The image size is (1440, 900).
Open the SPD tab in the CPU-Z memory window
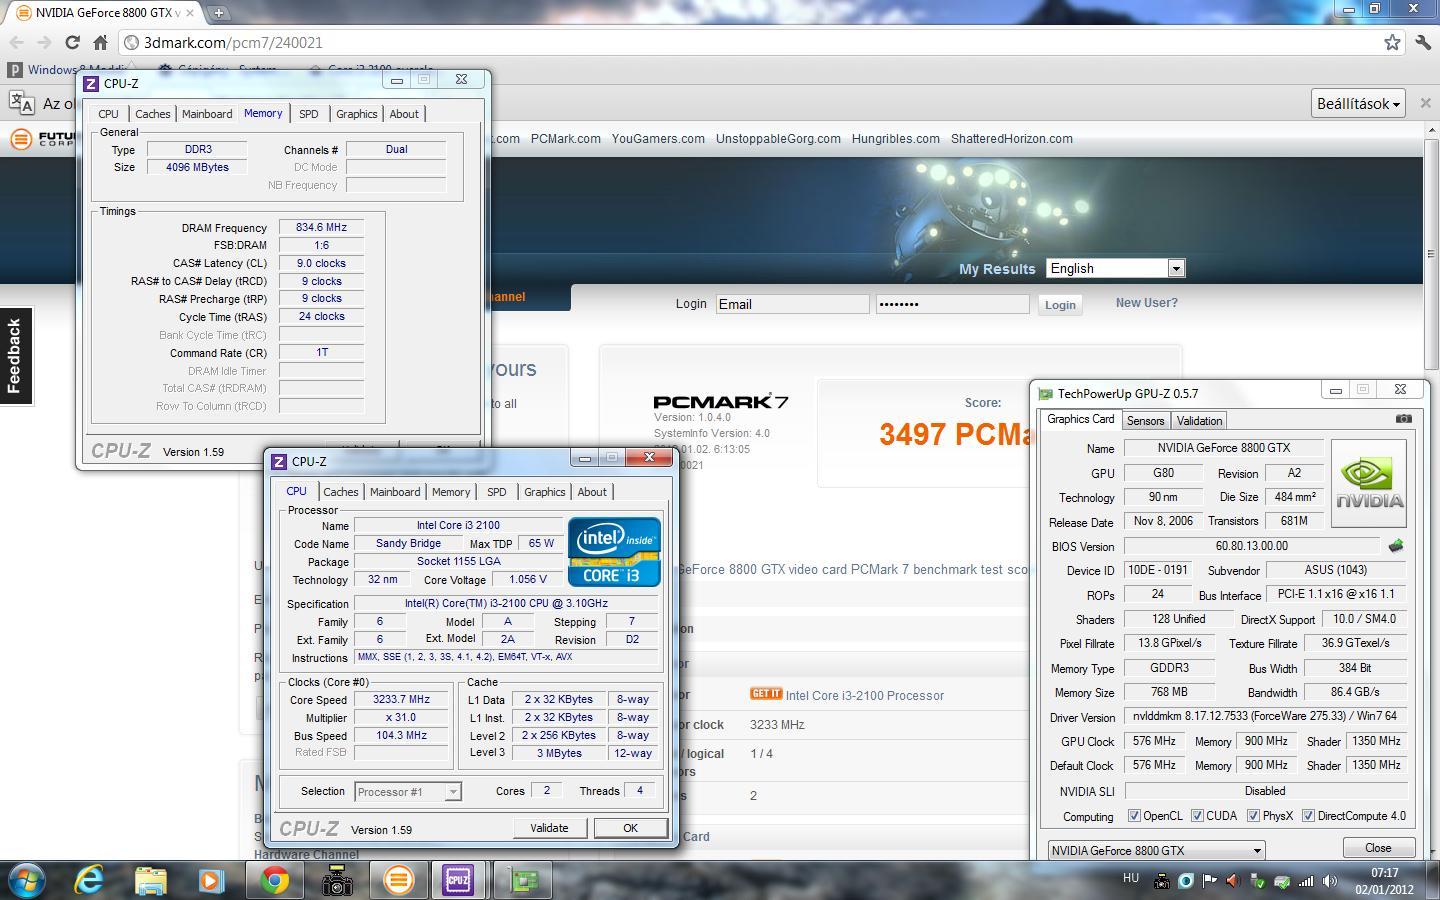pyautogui.click(x=308, y=113)
